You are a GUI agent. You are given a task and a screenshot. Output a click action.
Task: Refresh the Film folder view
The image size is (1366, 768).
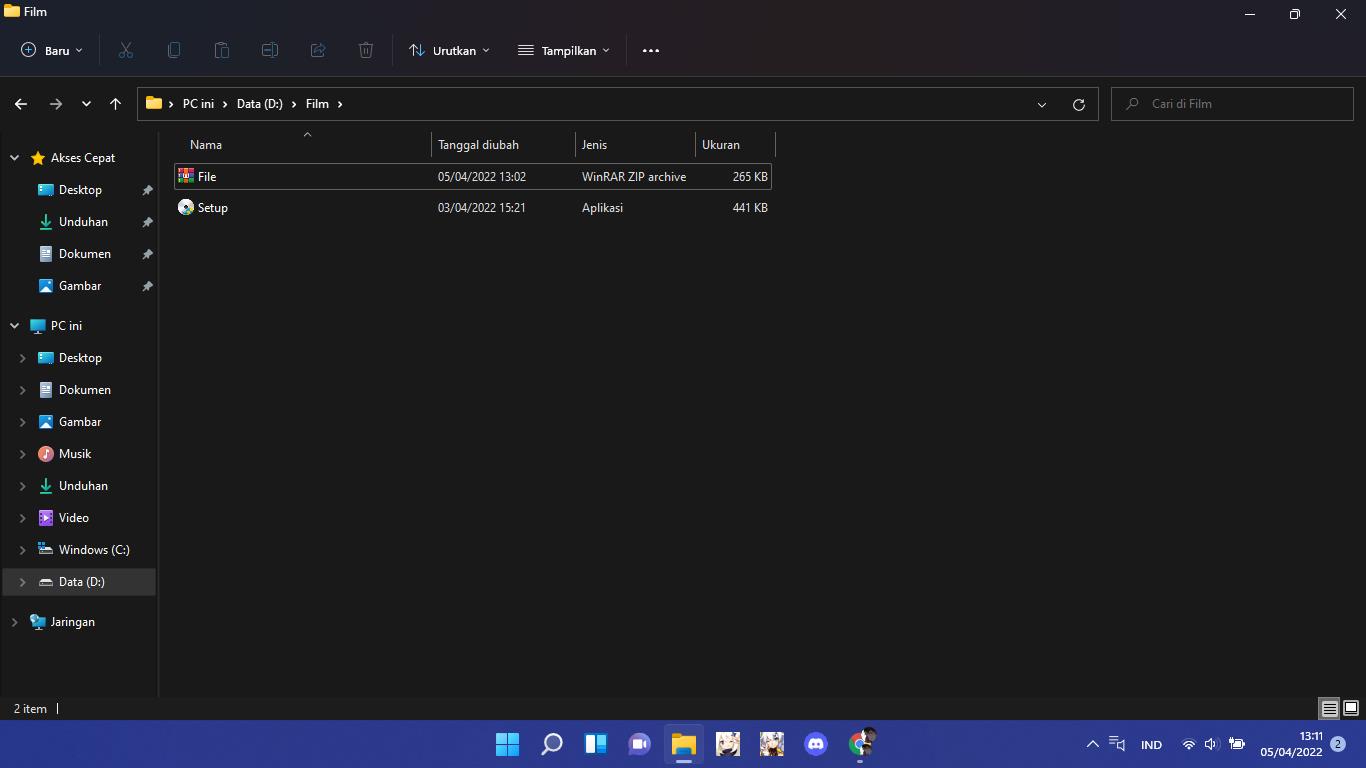coord(1078,104)
